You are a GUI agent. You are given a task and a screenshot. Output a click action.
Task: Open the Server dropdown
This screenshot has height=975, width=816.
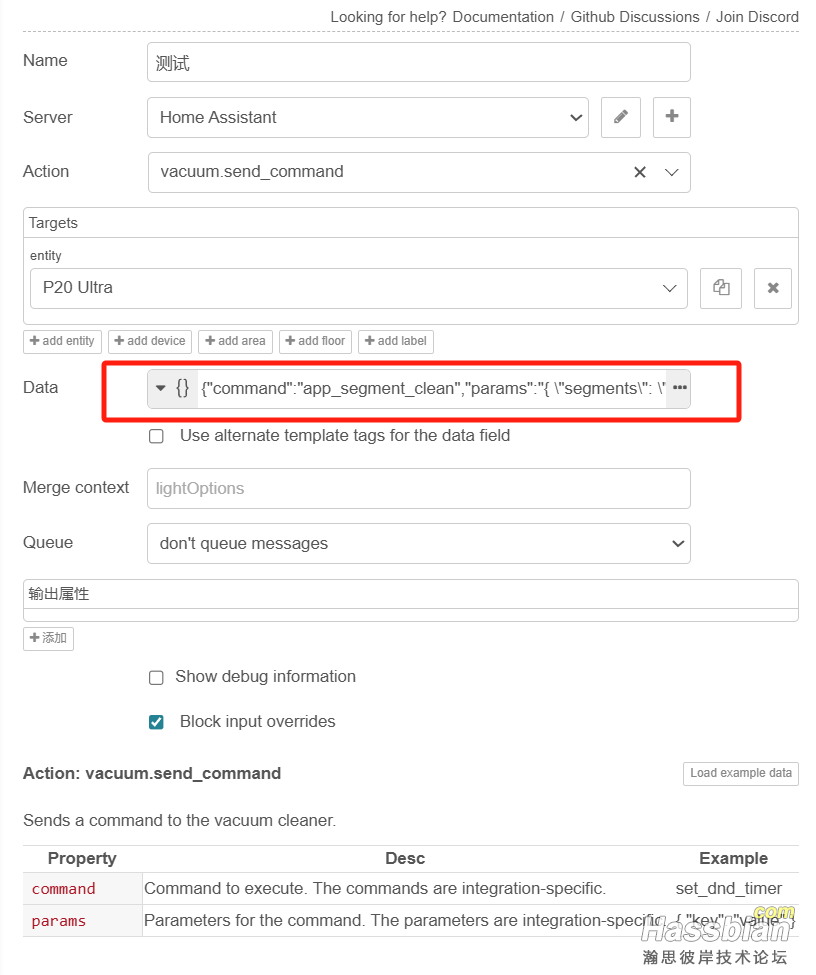(x=367, y=117)
